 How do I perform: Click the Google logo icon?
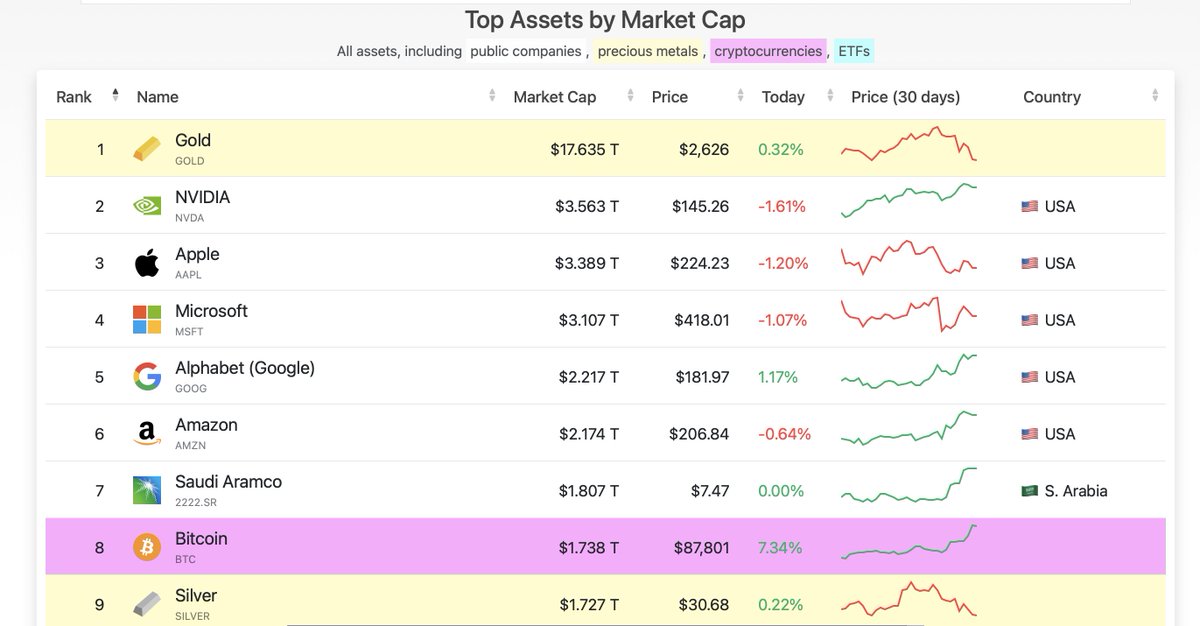pos(147,377)
